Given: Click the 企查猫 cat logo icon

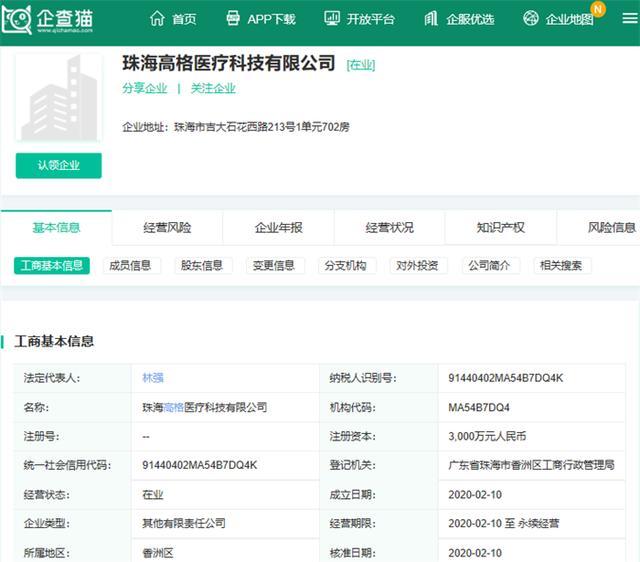Looking at the screenshot, I should coord(17,19).
